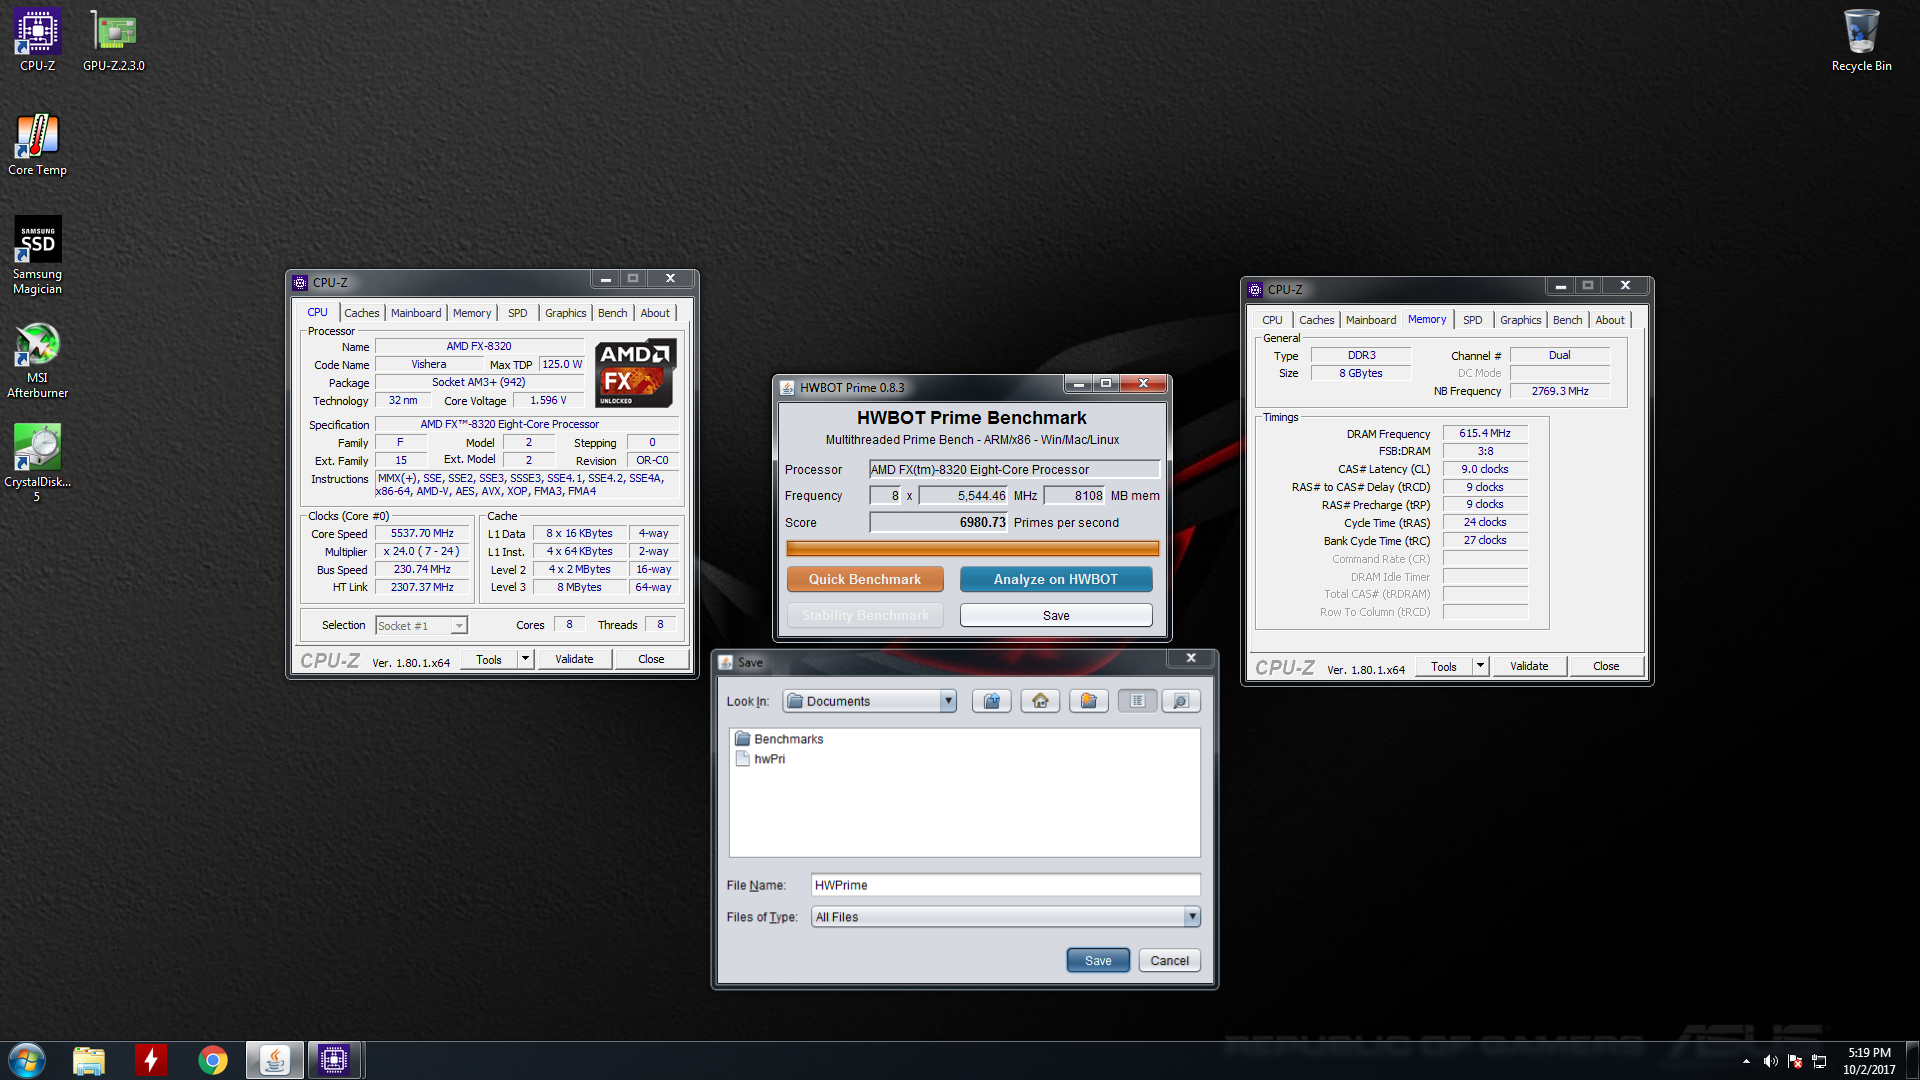The width and height of the screenshot is (1920, 1080).
Task: Switch Save dialog to Details view
Action: pyautogui.click(x=1181, y=701)
